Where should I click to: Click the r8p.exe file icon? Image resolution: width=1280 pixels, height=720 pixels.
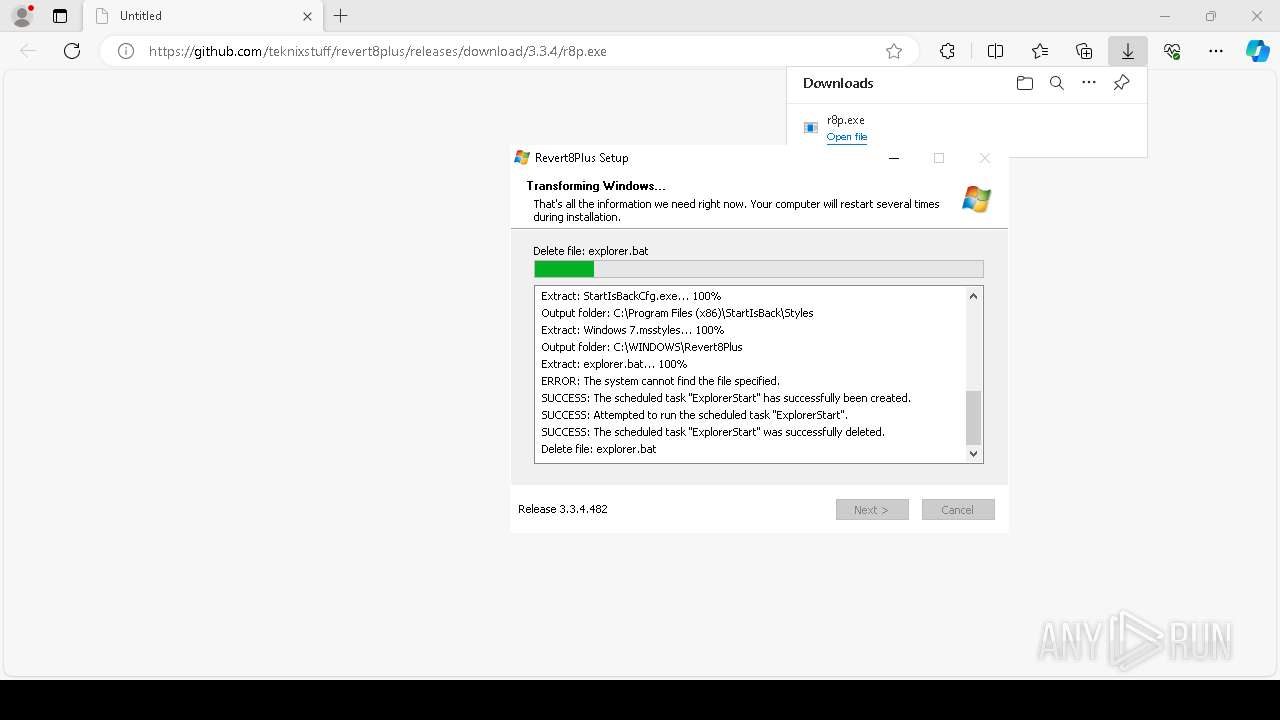pyautogui.click(x=811, y=128)
